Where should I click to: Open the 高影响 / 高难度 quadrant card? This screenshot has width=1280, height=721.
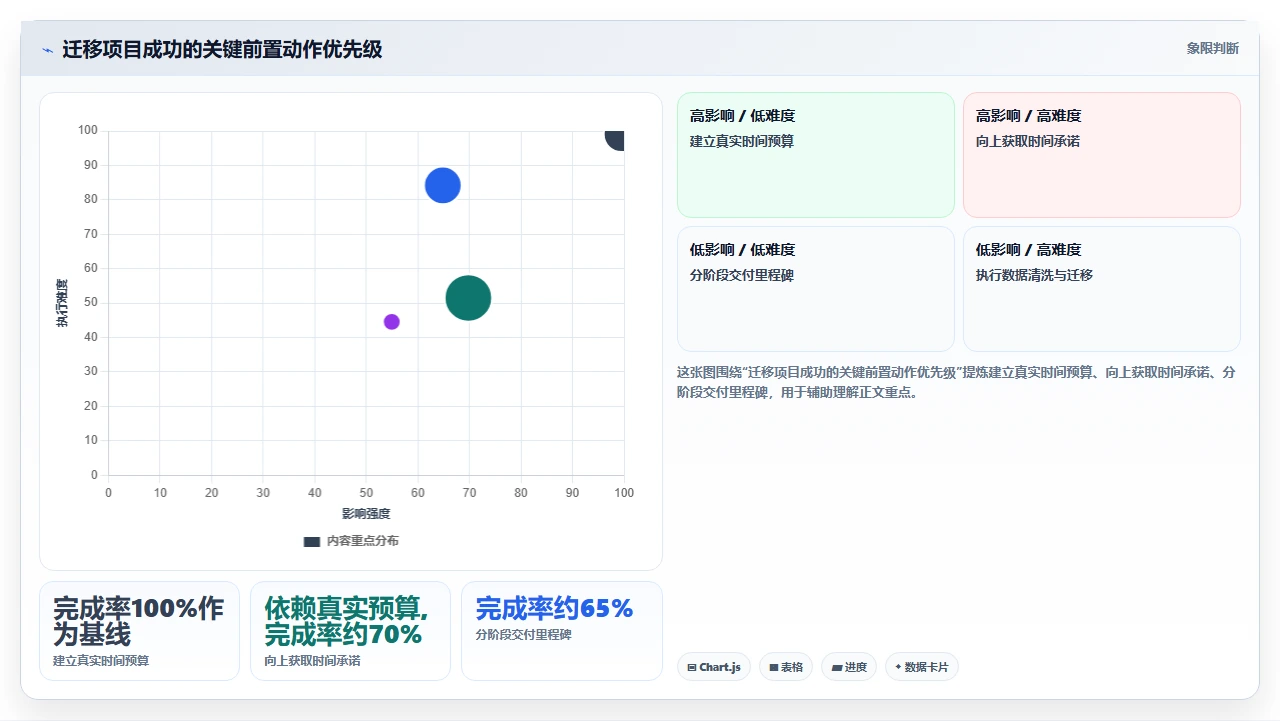(x=1102, y=155)
